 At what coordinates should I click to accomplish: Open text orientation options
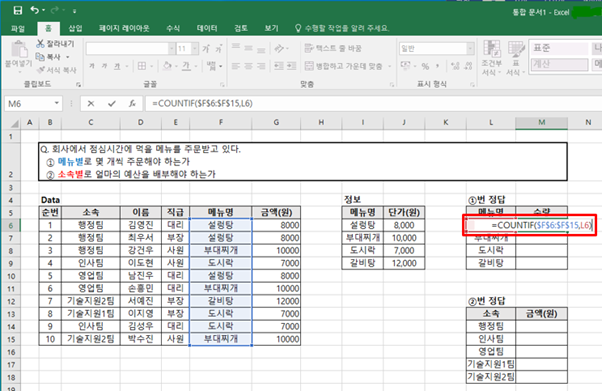click(281, 48)
